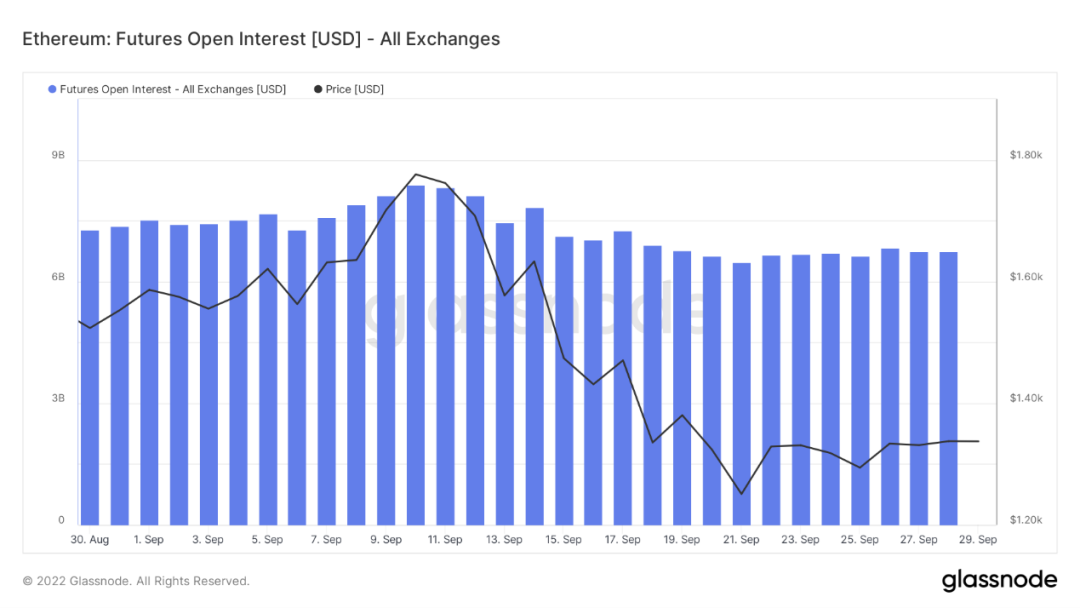Click the price line peak near 10 Sep

pos(416,174)
